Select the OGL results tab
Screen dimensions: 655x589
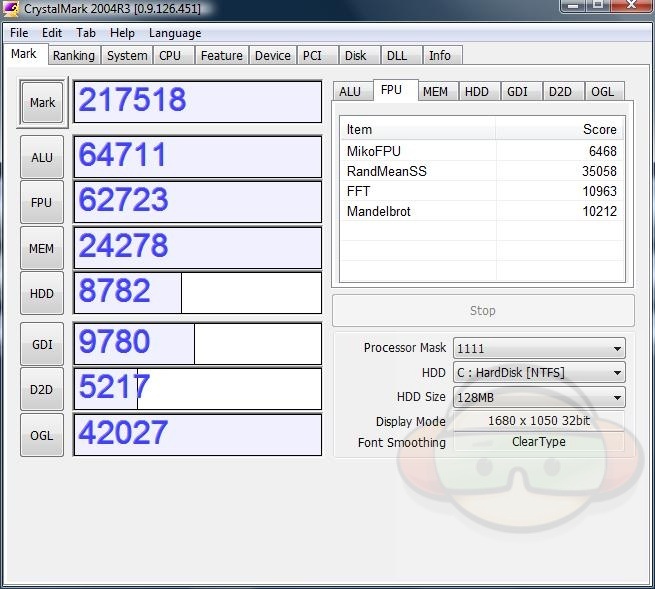[603, 91]
